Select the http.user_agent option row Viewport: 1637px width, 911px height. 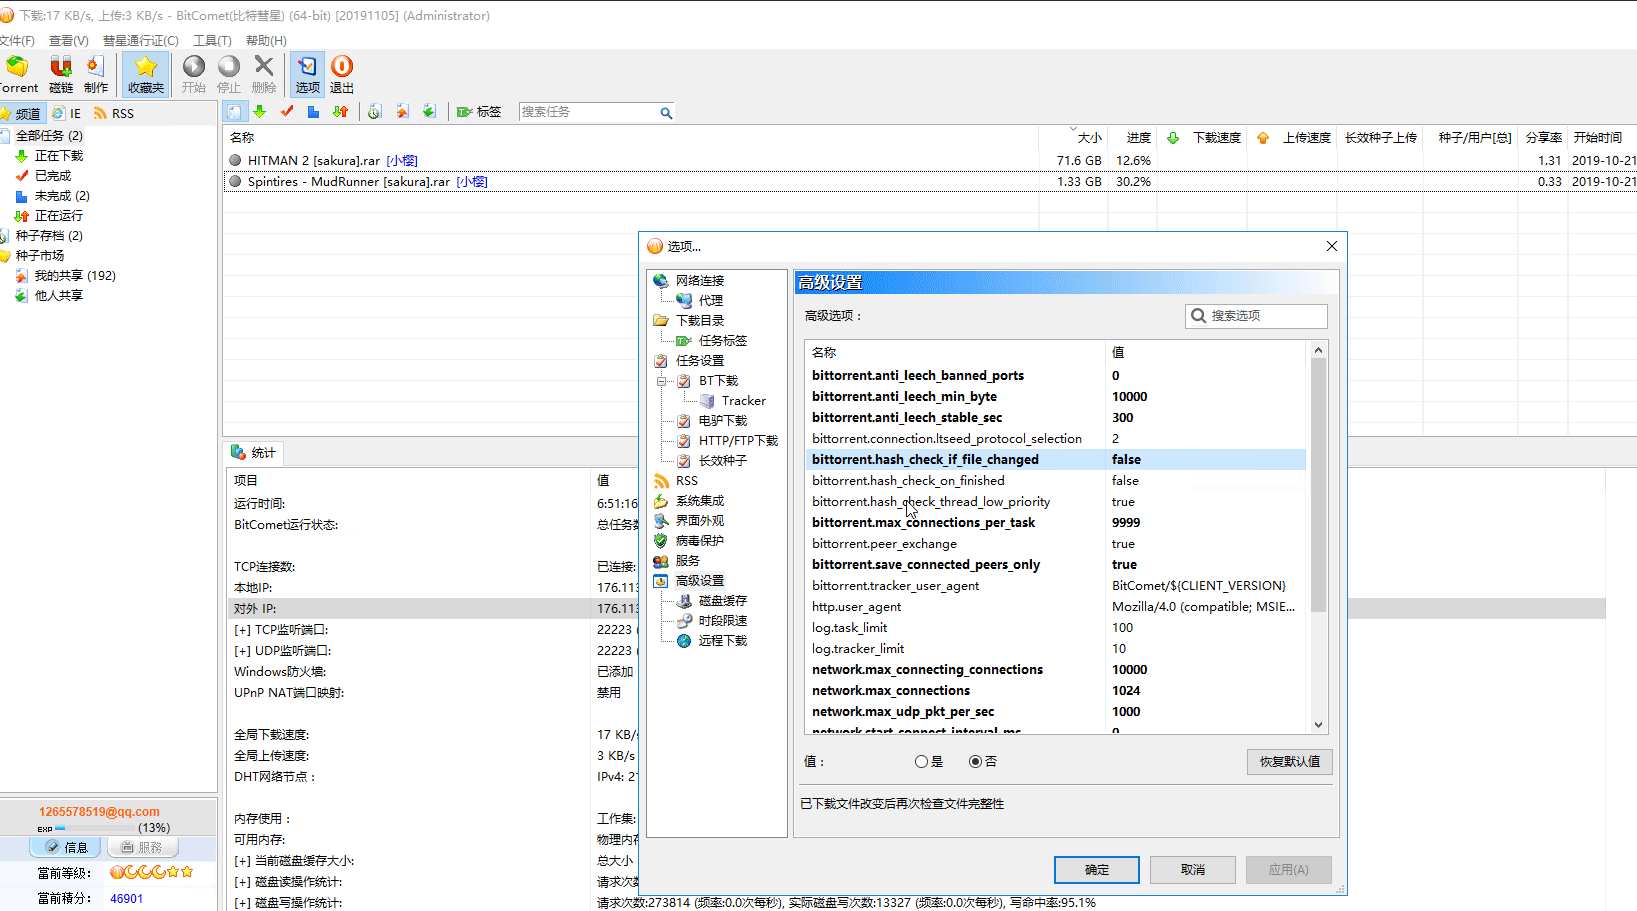[x=1055, y=607]
